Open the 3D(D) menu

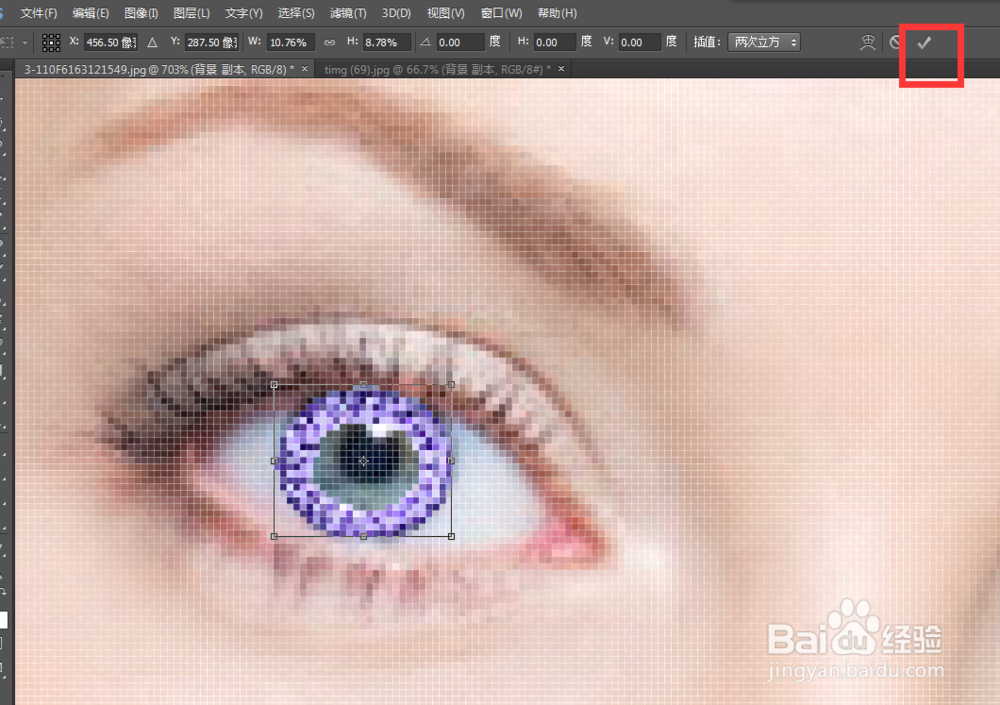397,13
